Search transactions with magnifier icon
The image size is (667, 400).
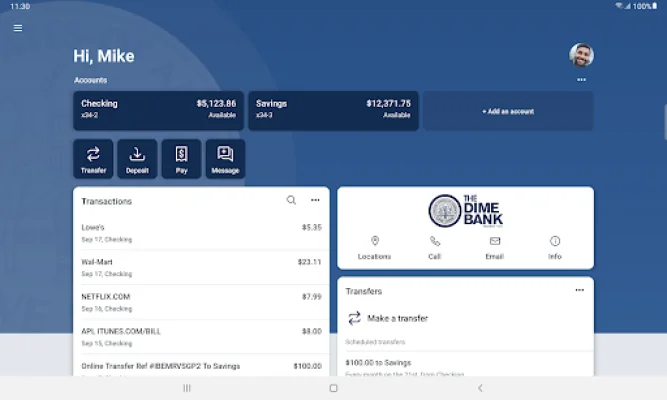[x=291, y=200]
